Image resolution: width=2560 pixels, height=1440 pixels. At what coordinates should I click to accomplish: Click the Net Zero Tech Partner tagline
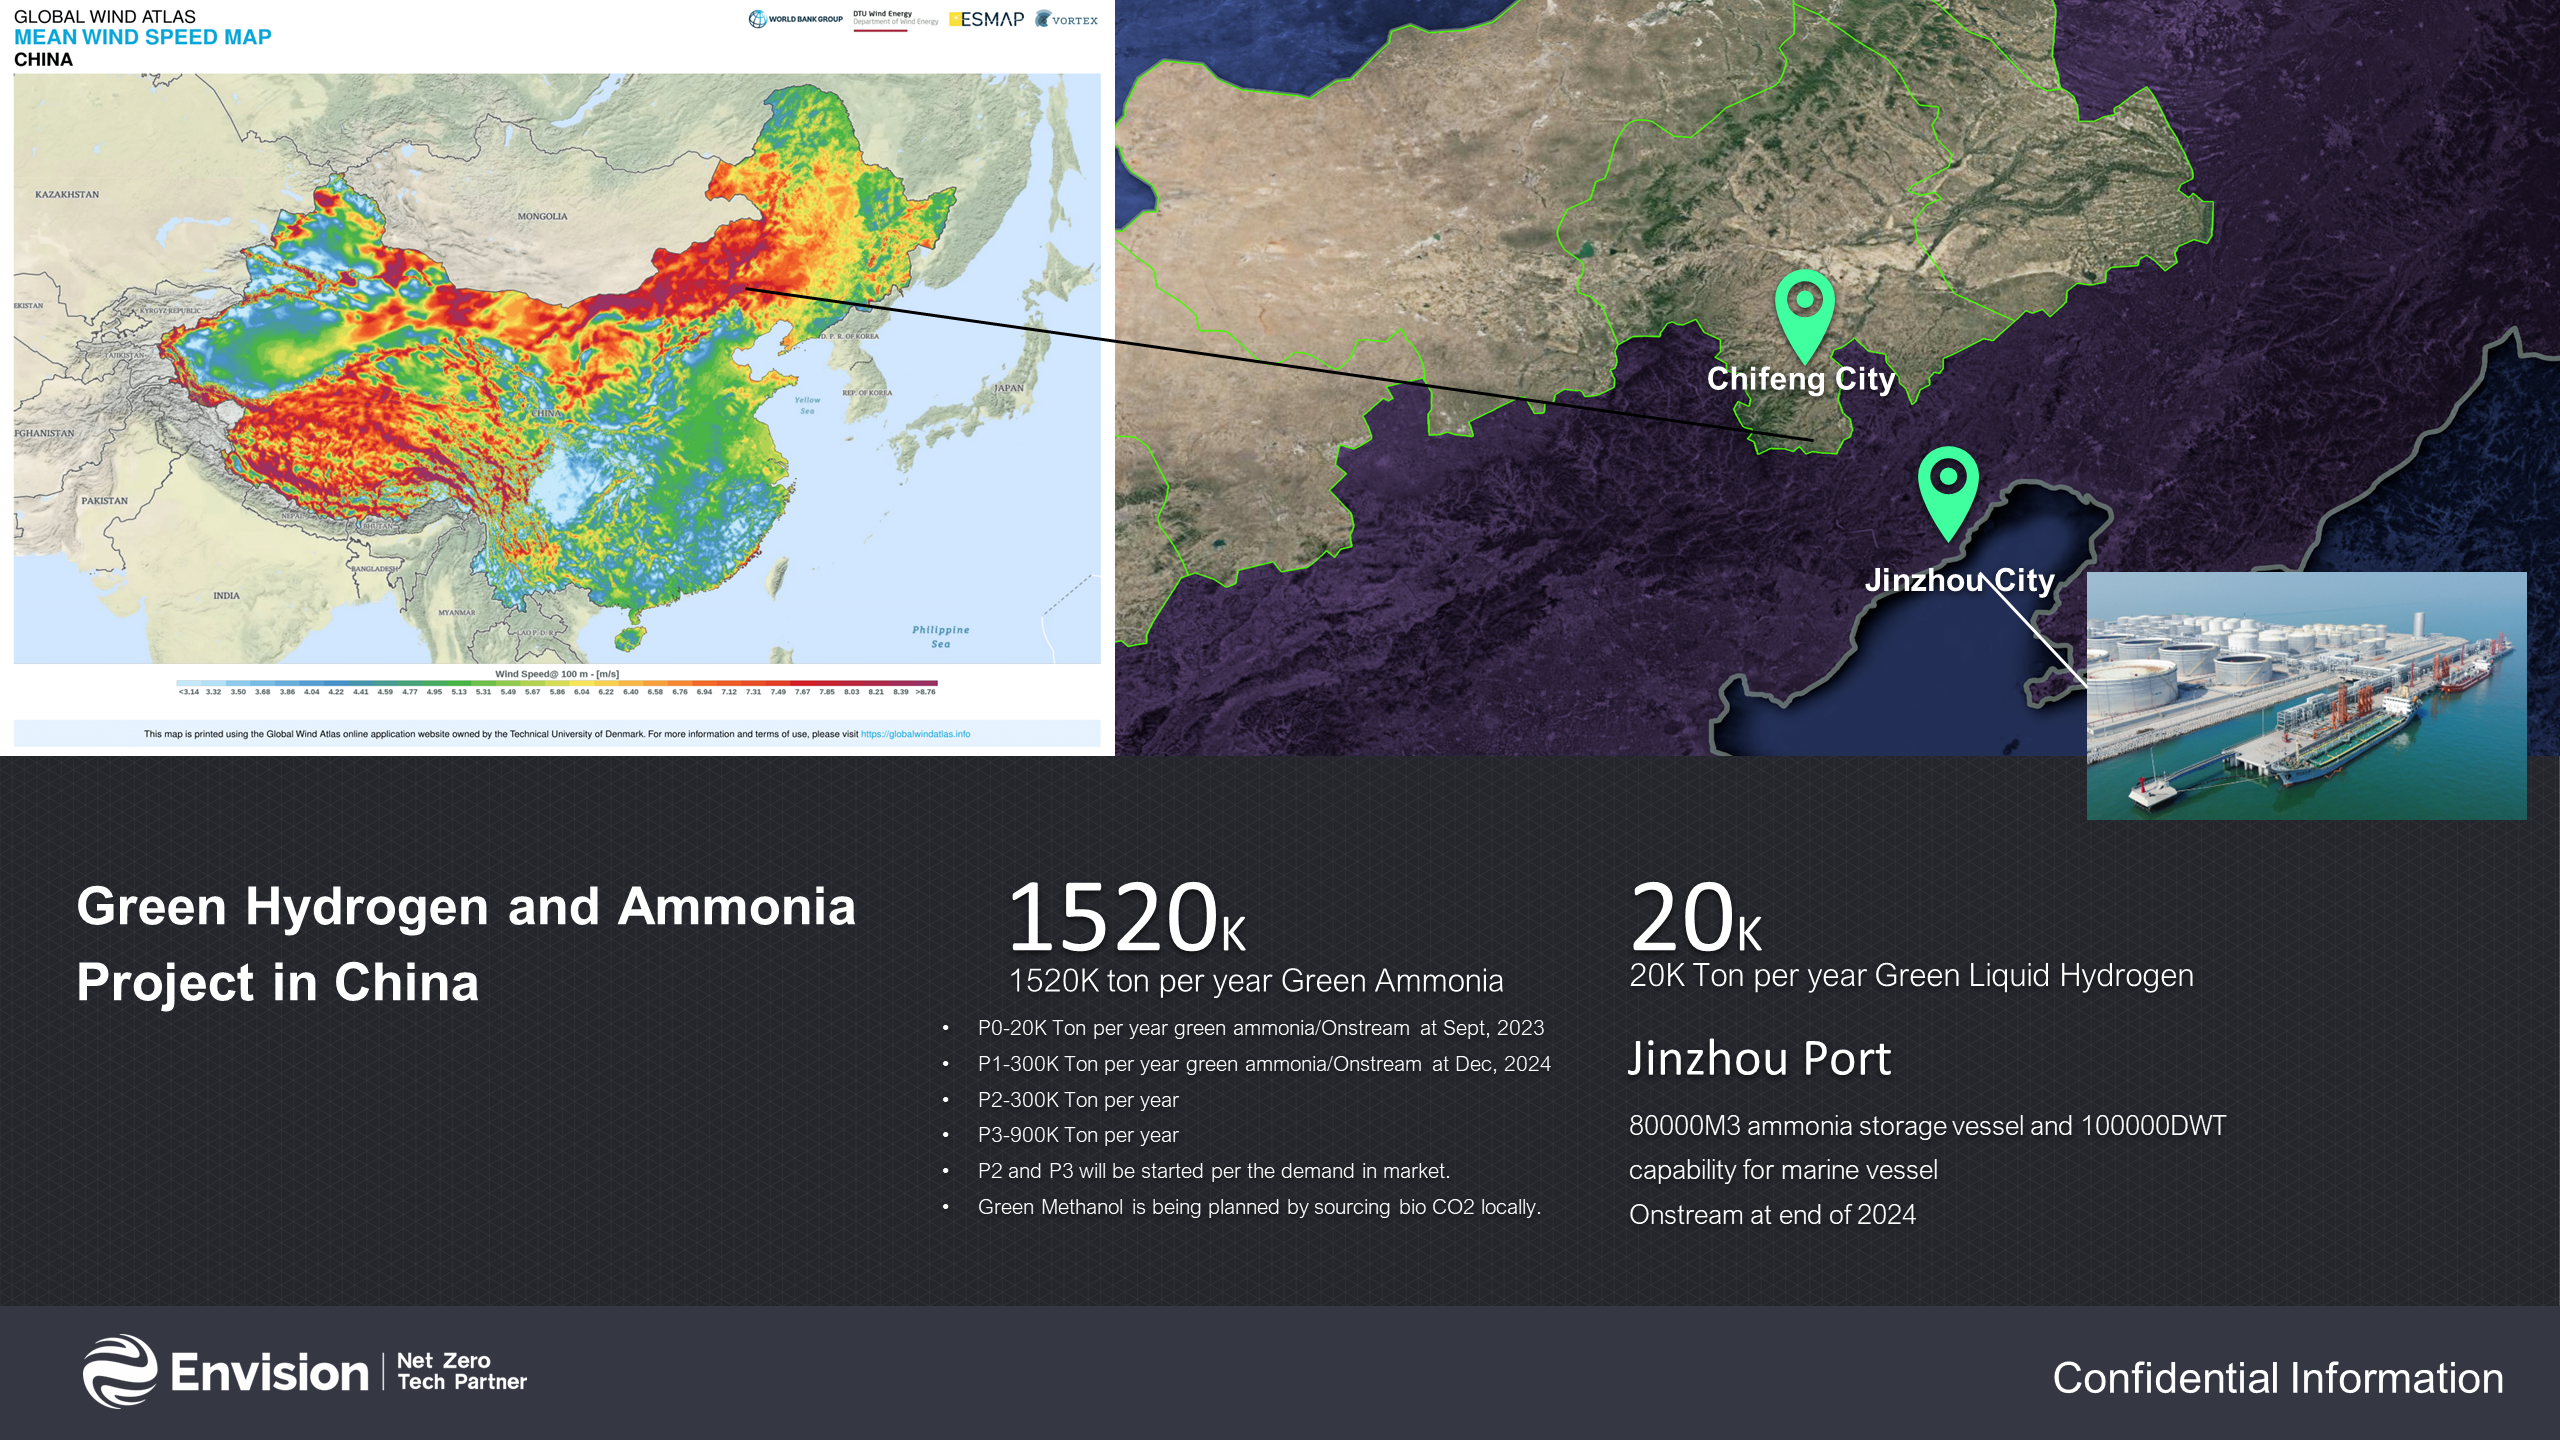tap(461, 1371)
